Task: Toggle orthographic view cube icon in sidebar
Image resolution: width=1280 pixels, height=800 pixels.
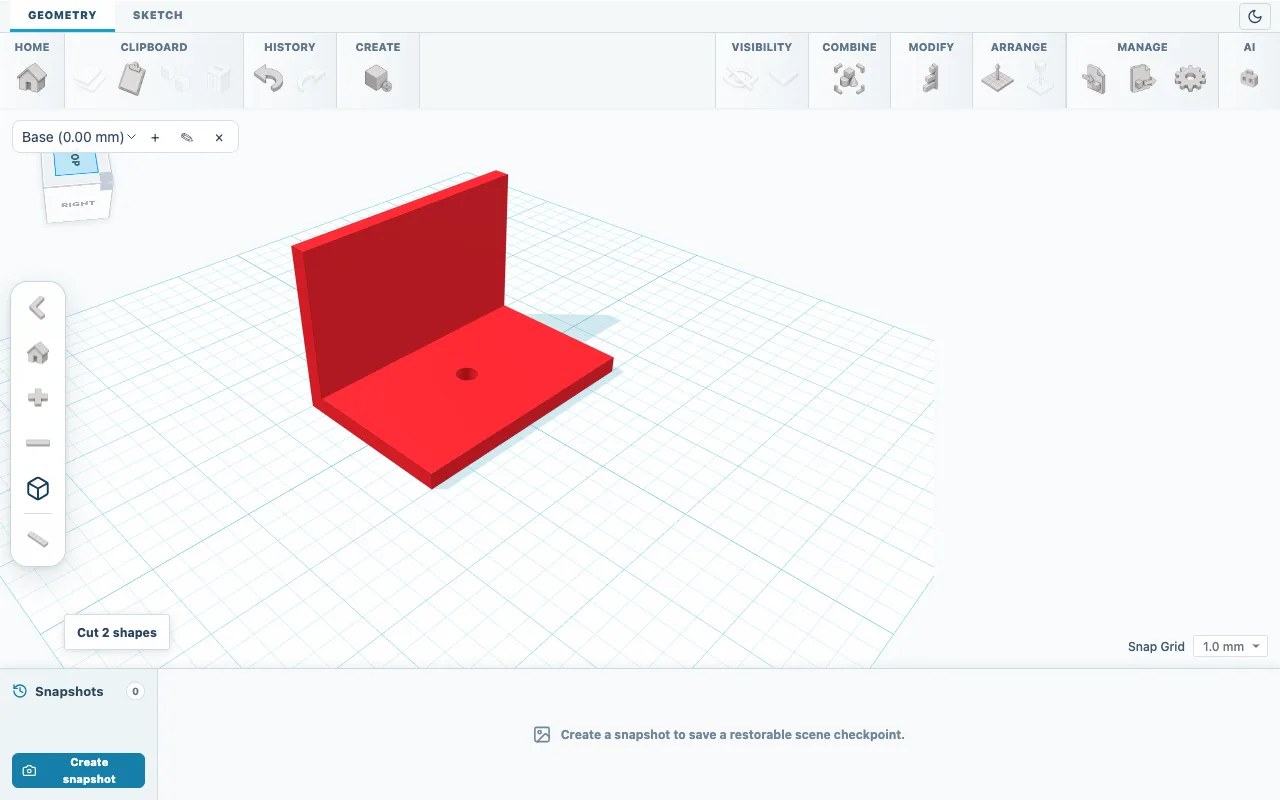Action: click(x=38, y=488)
